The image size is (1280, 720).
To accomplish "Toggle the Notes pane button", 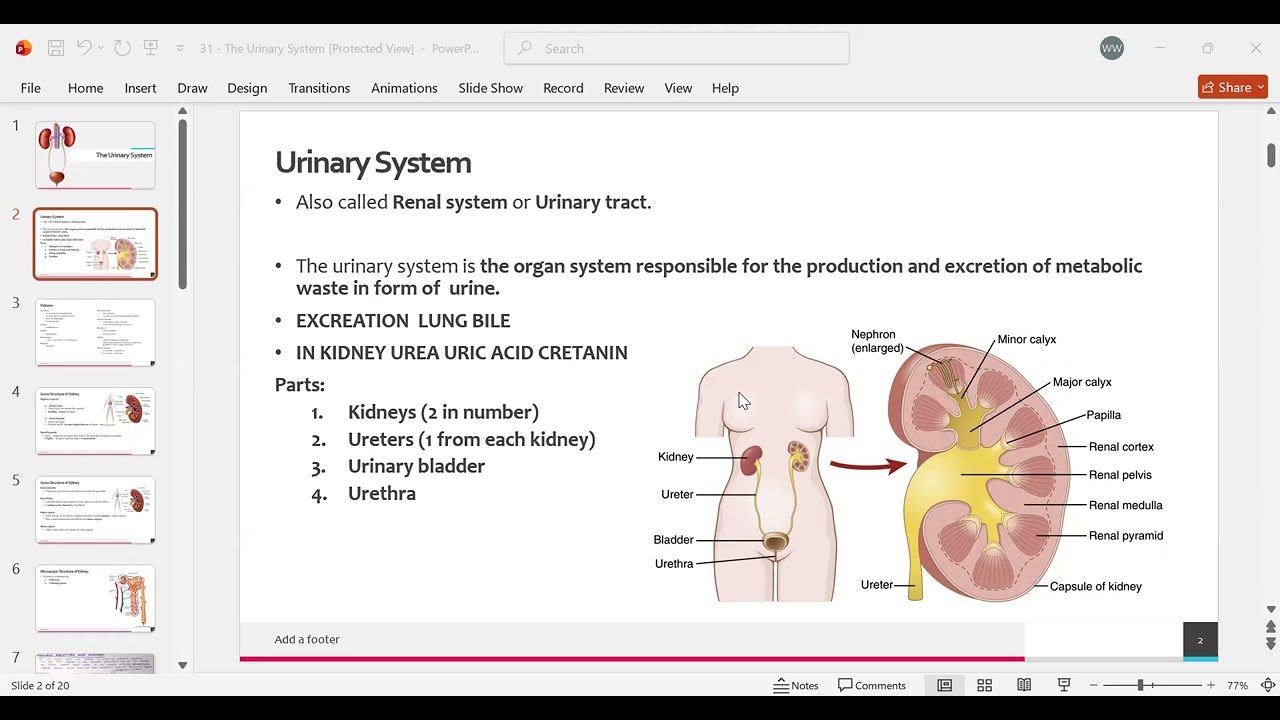I will 796,685.
